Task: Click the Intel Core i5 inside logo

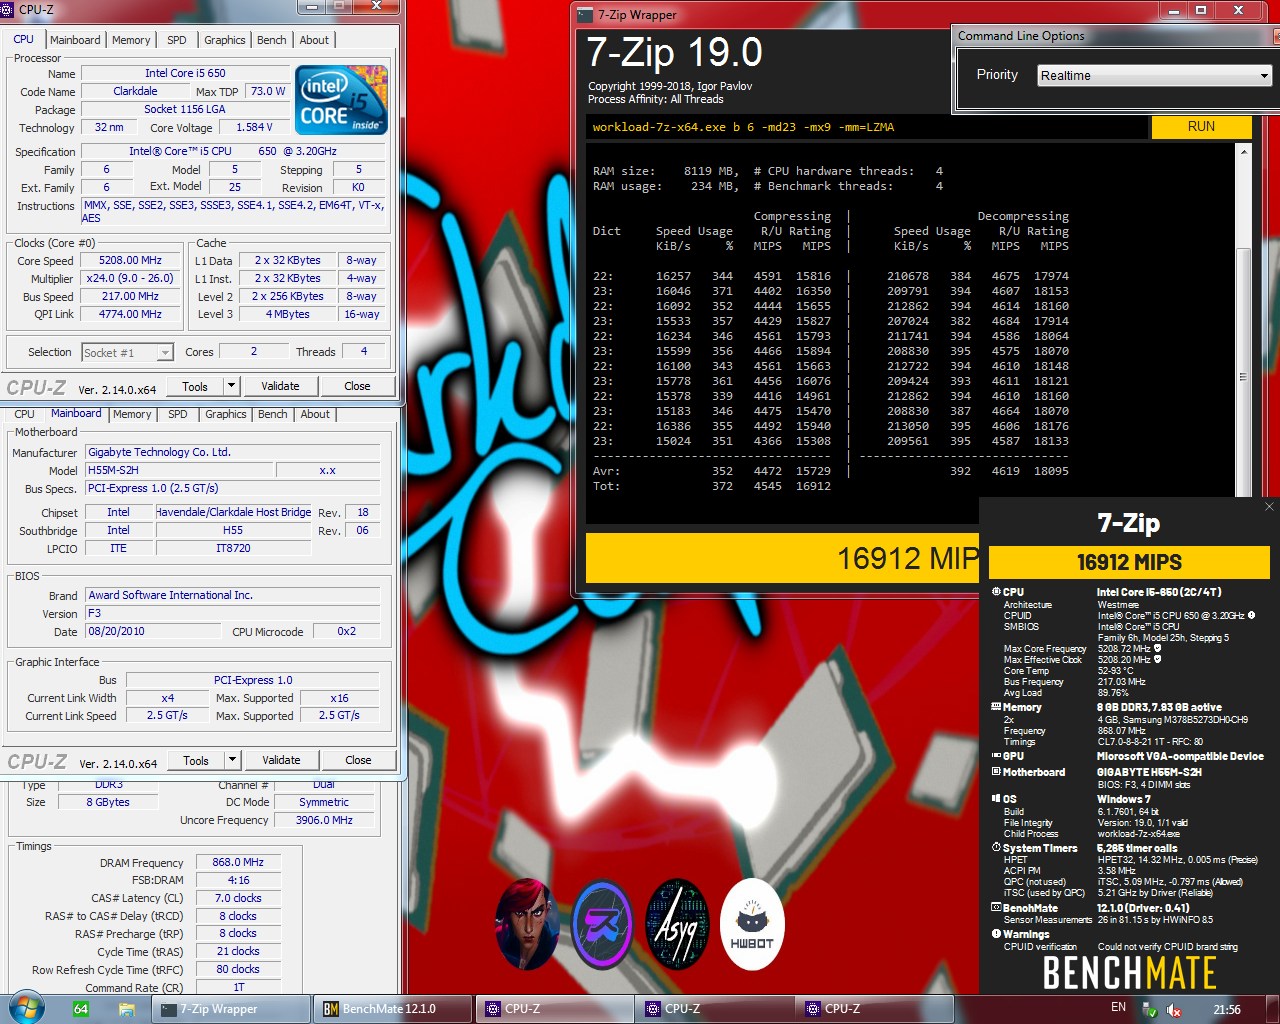Action: coord(341,100)
